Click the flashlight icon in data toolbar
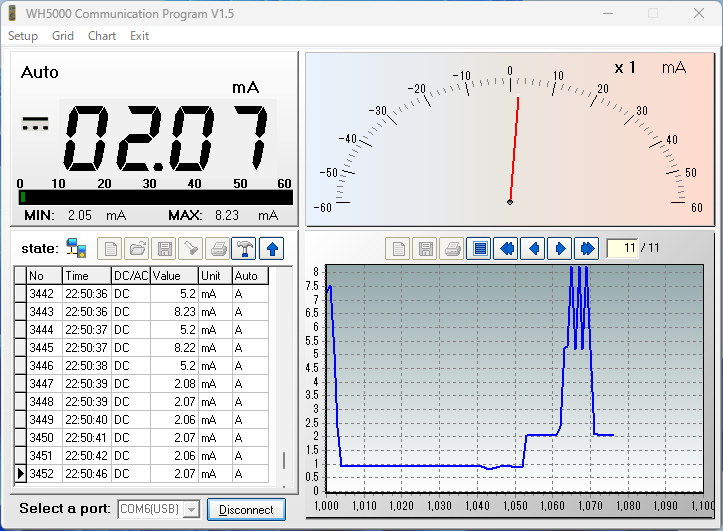This screenshot has height=531, width=723. coord(190,248)
